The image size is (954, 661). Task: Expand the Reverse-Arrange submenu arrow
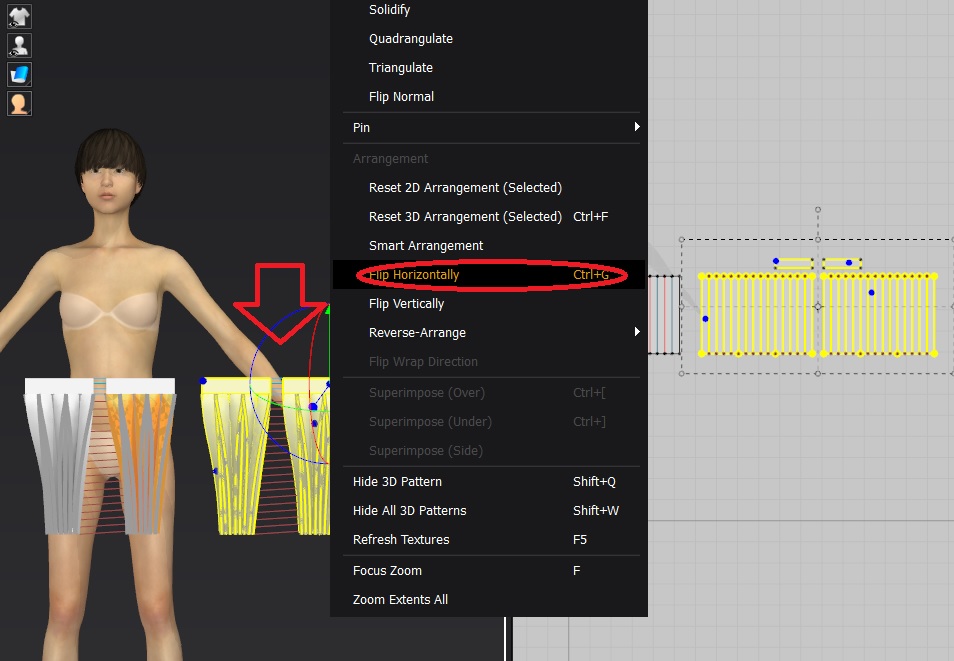(636, 332)
